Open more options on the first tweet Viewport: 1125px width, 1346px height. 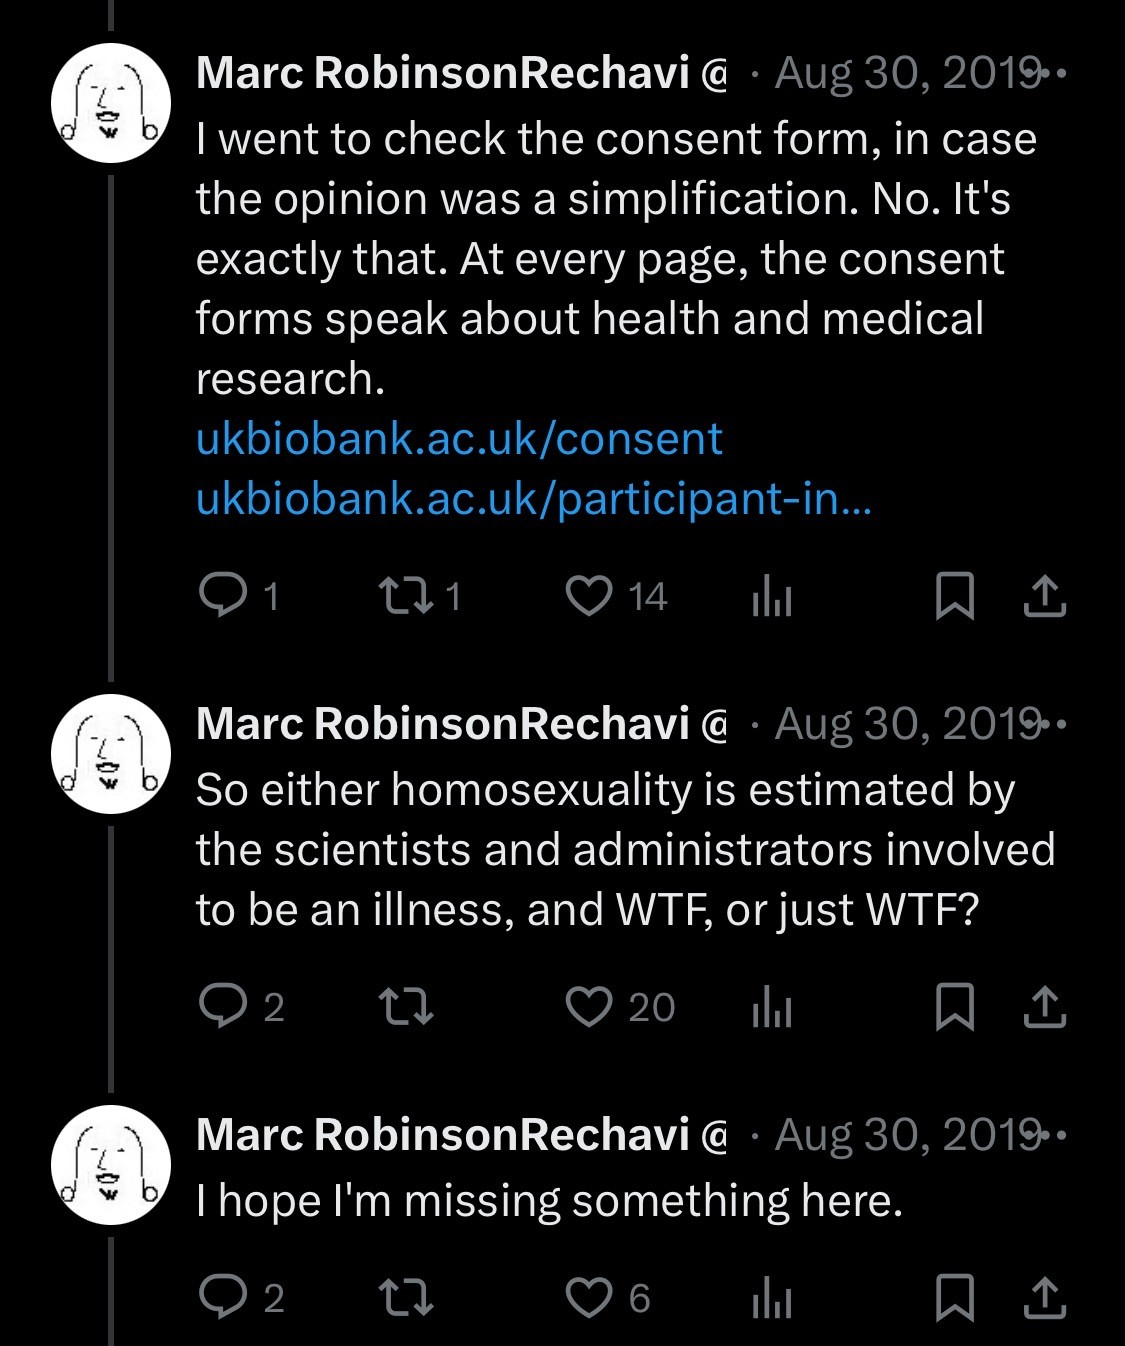(x=1055, y=74)
